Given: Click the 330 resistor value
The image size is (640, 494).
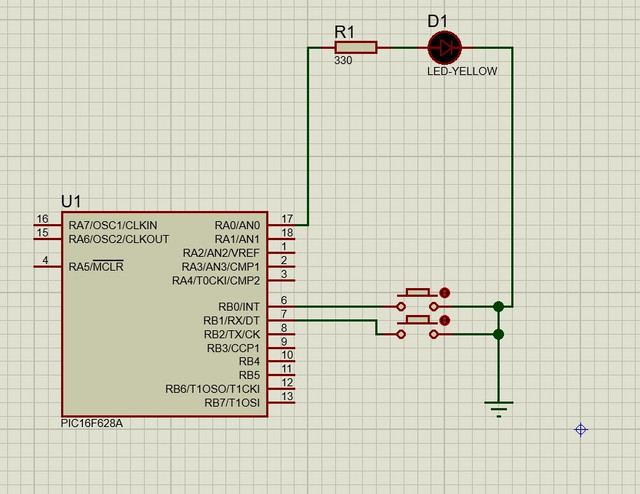Looking at the screenshot, I should pos(343,60).
